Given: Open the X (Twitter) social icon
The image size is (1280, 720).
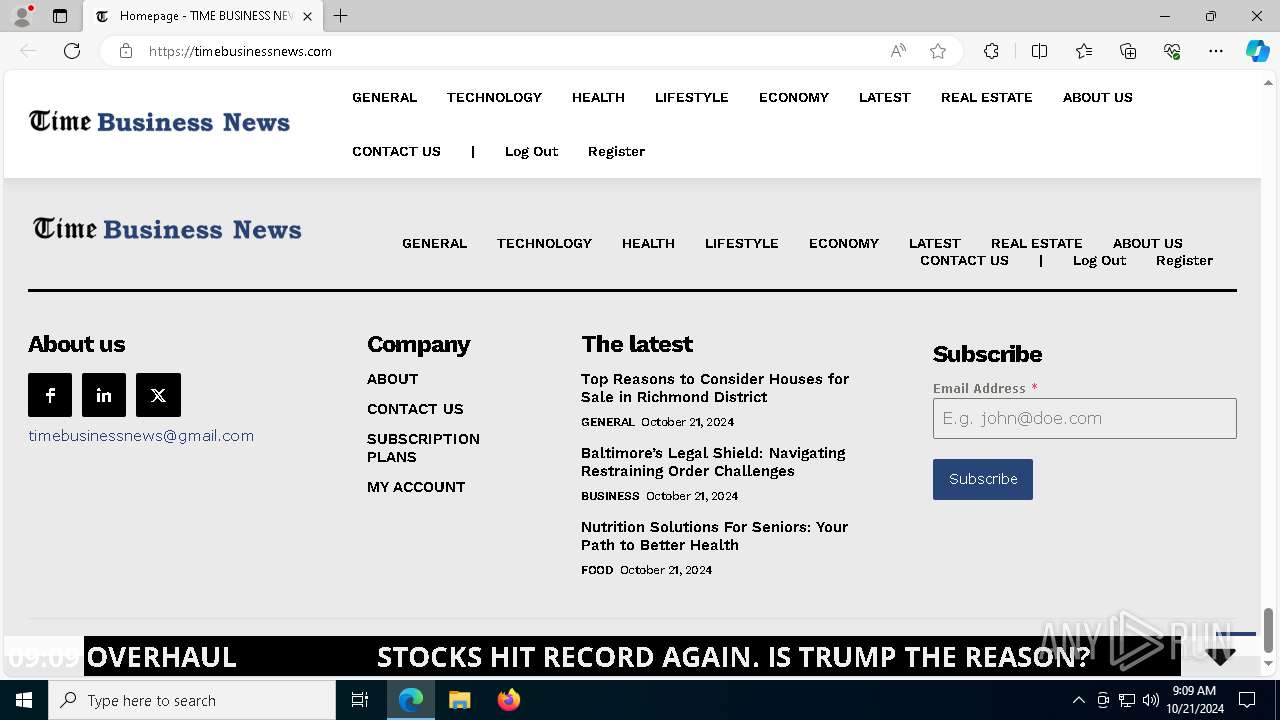Looking at the screenshot, I should click(158, 395).
